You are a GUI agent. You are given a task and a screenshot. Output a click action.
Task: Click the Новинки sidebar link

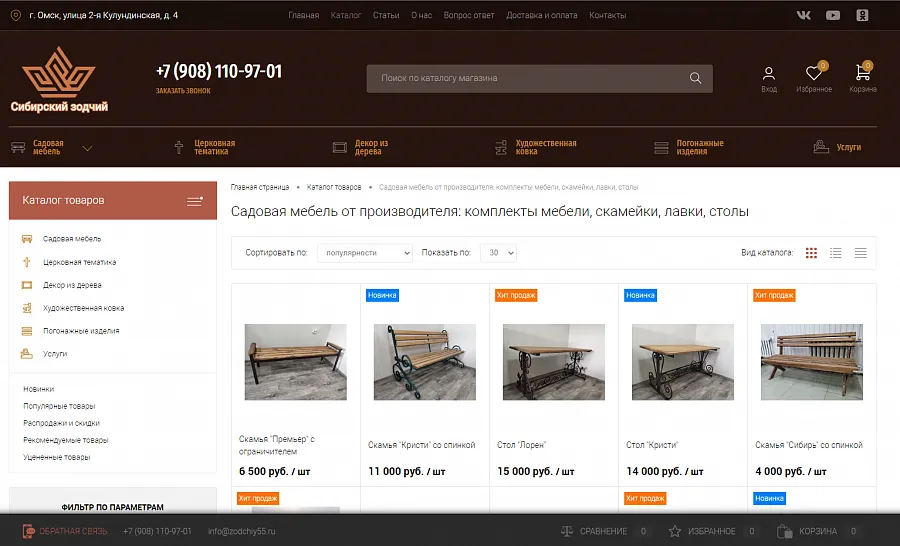tap(38, 389)
